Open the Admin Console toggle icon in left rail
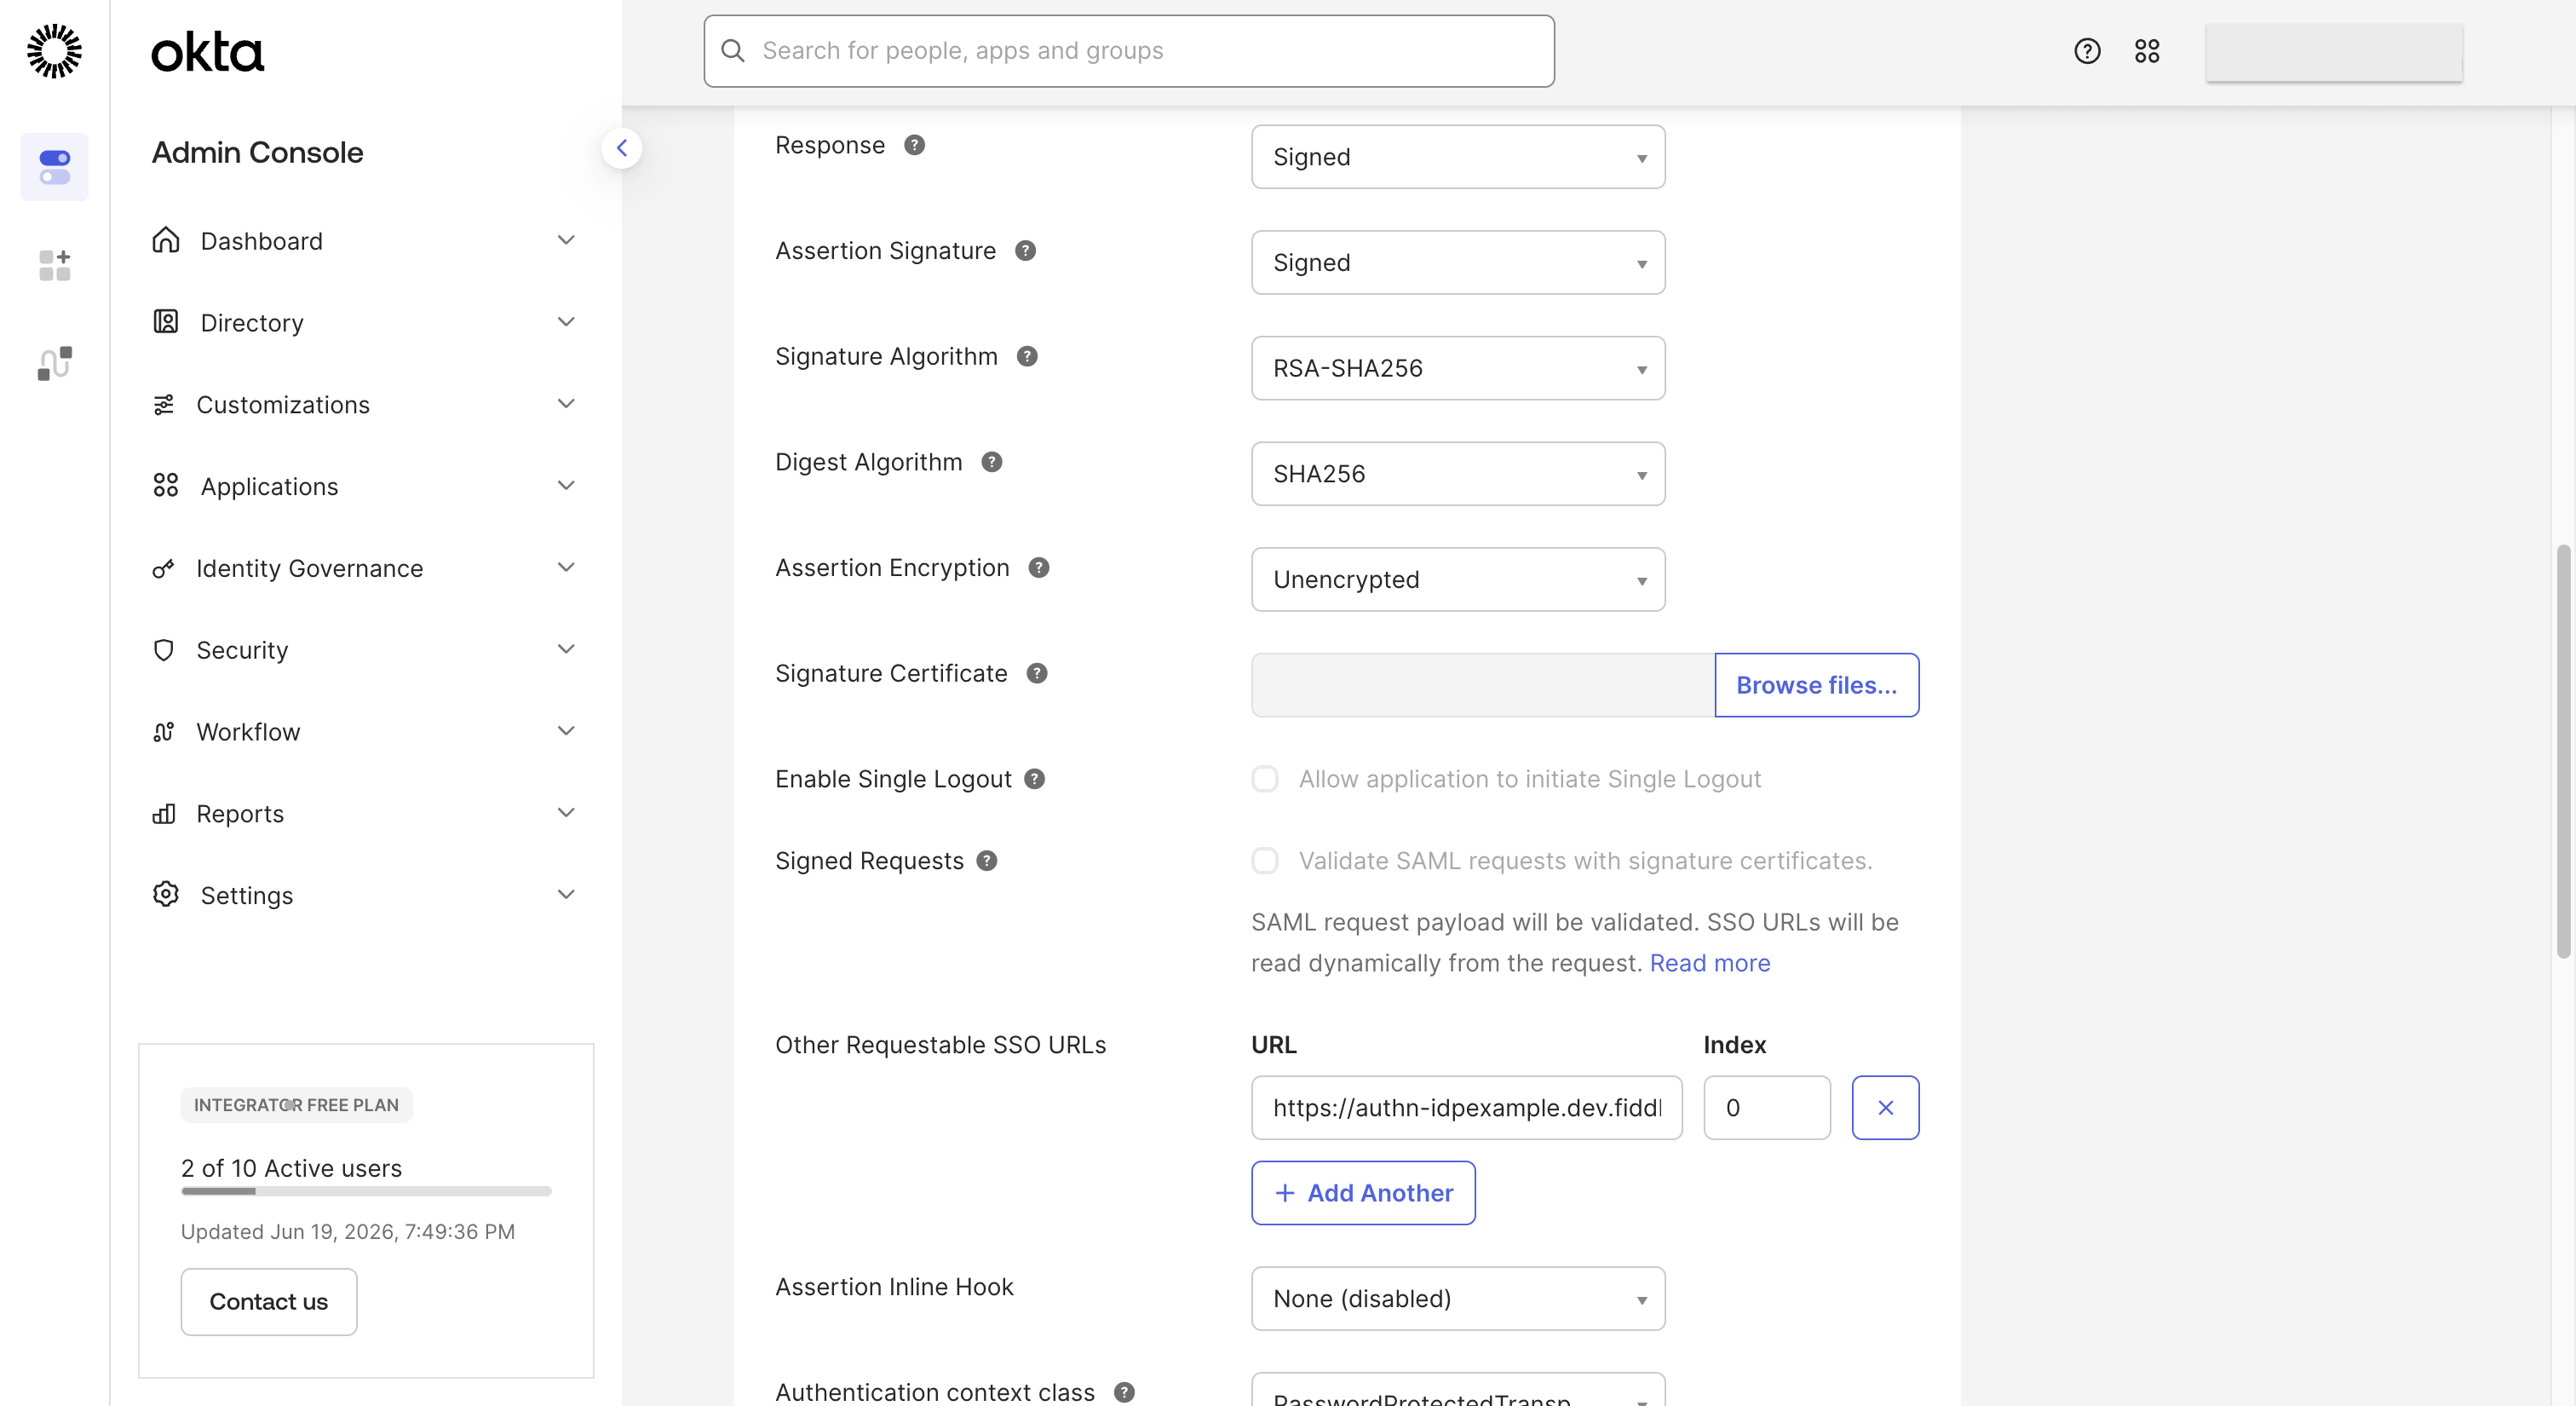The width and height of the screenshot is (2576, 1406). tap(54, 167)
